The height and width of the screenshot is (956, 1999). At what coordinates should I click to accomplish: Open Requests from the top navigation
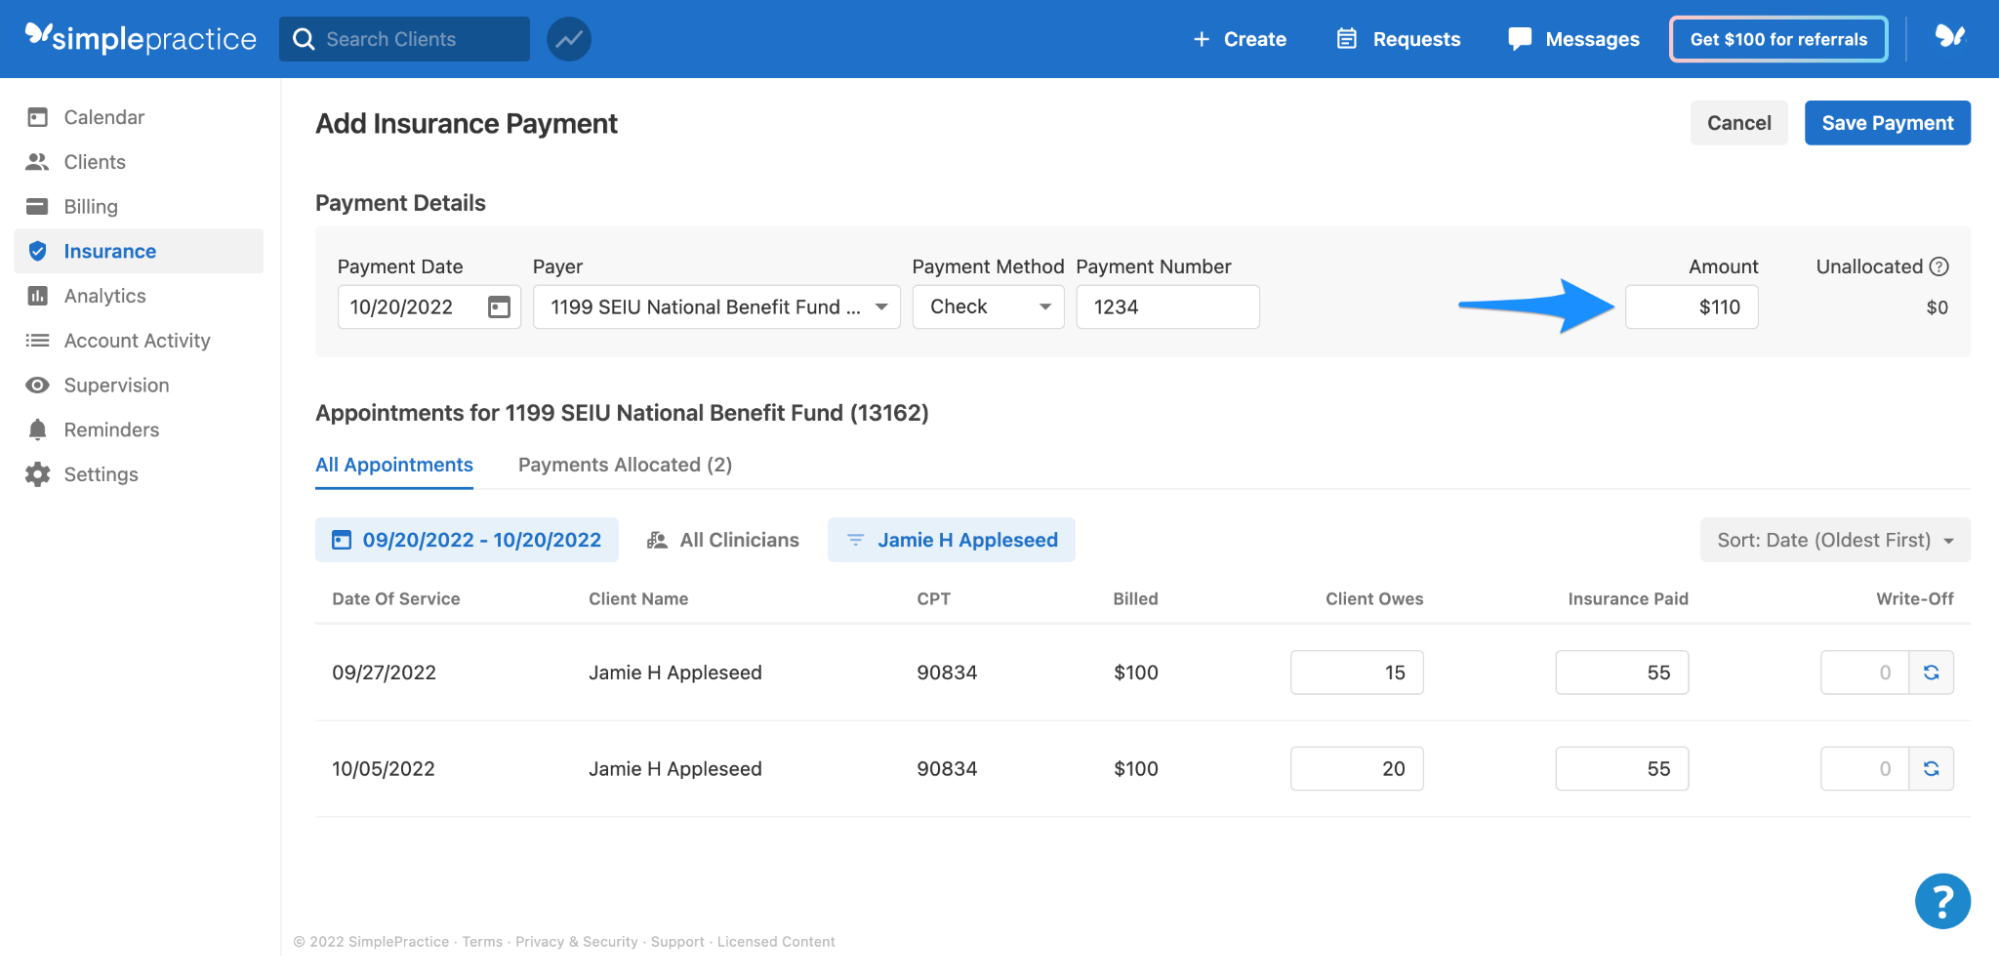(1347, 39)
